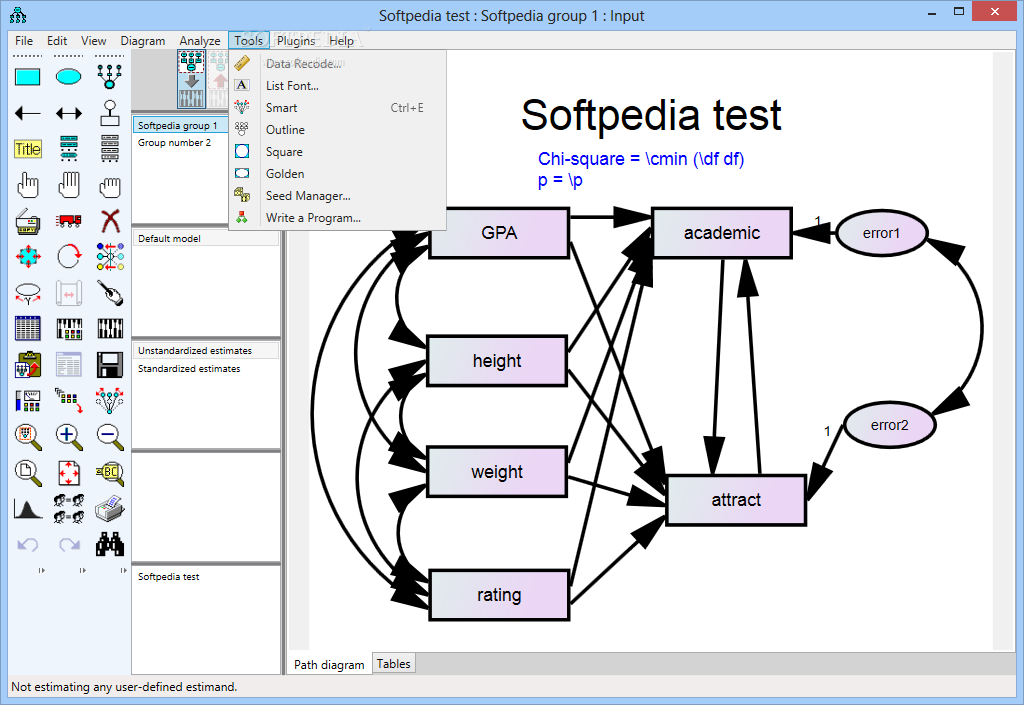The image size is (1024, 705).
Task: Show the entire page magnifier icon
Action: [27, 473]
